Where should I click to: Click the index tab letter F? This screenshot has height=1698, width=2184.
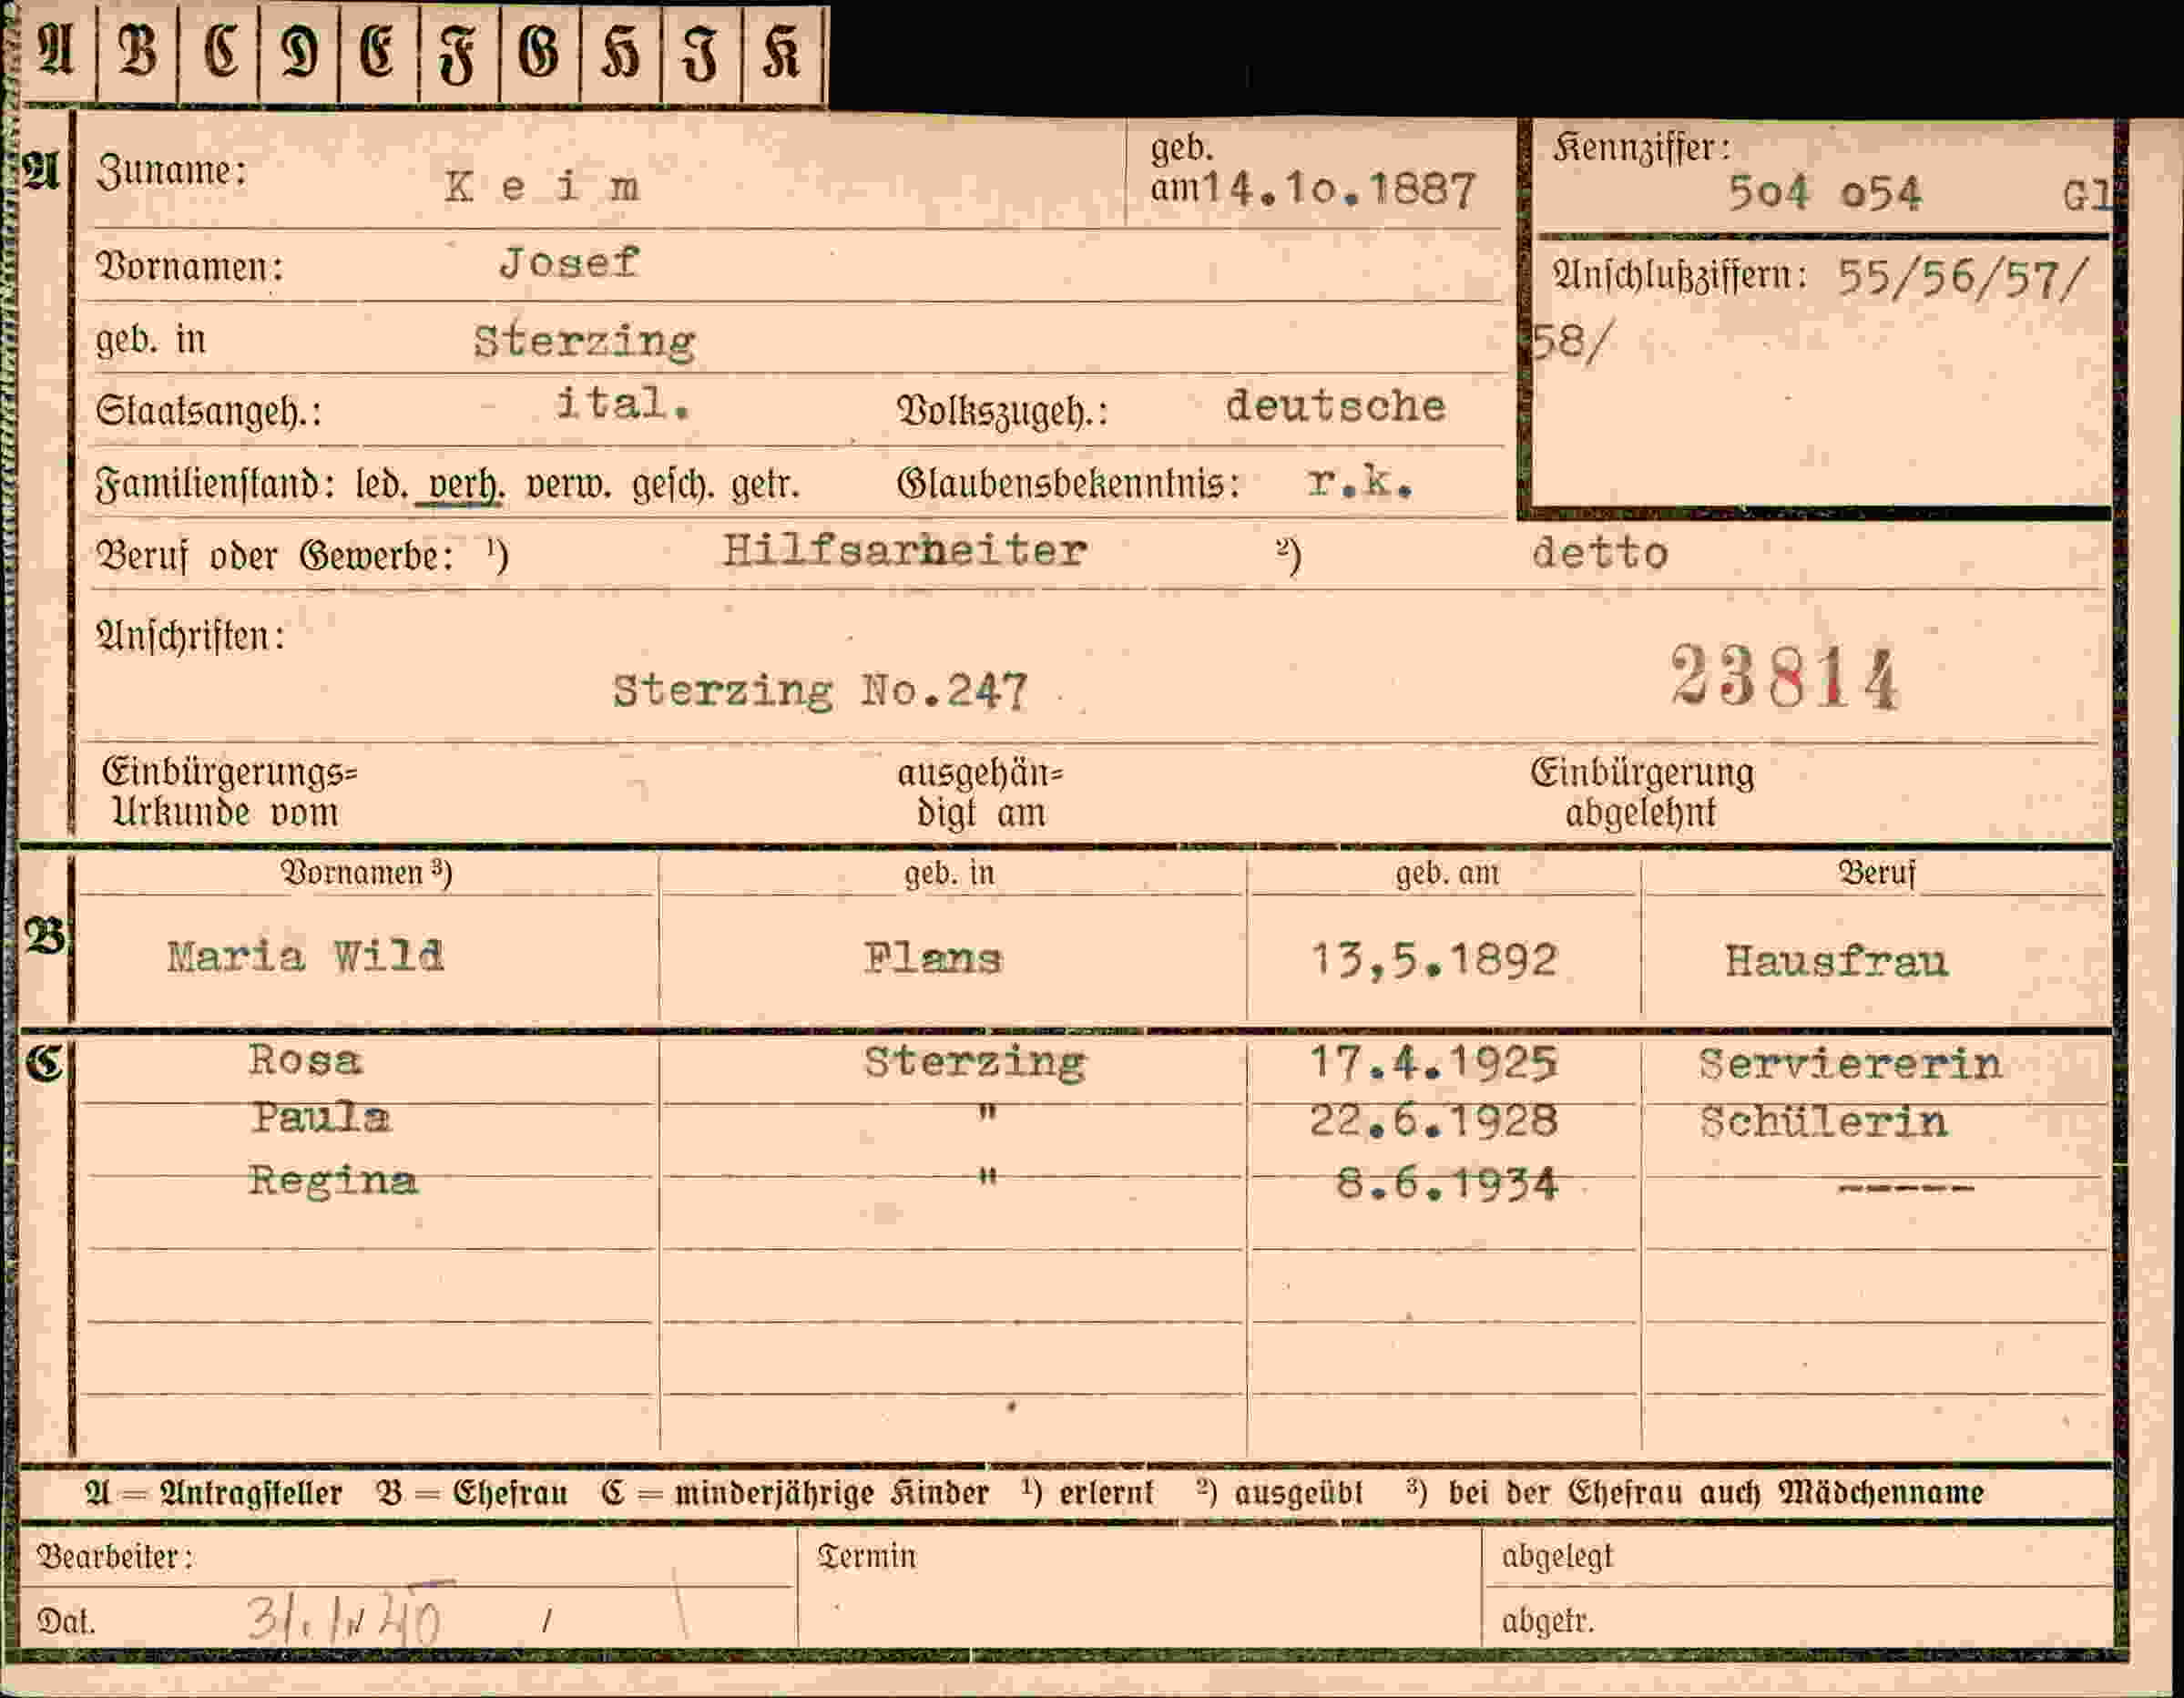459,53
